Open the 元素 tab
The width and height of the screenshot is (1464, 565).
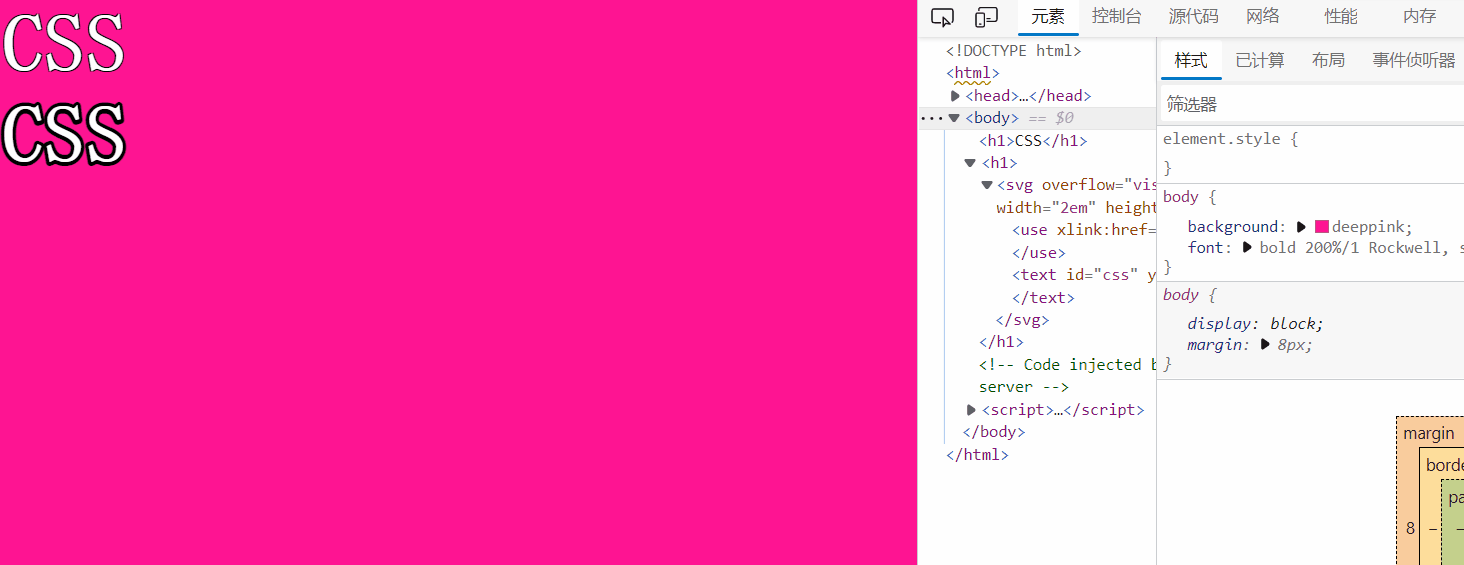pyautogui.click(x=1048, y=17)
